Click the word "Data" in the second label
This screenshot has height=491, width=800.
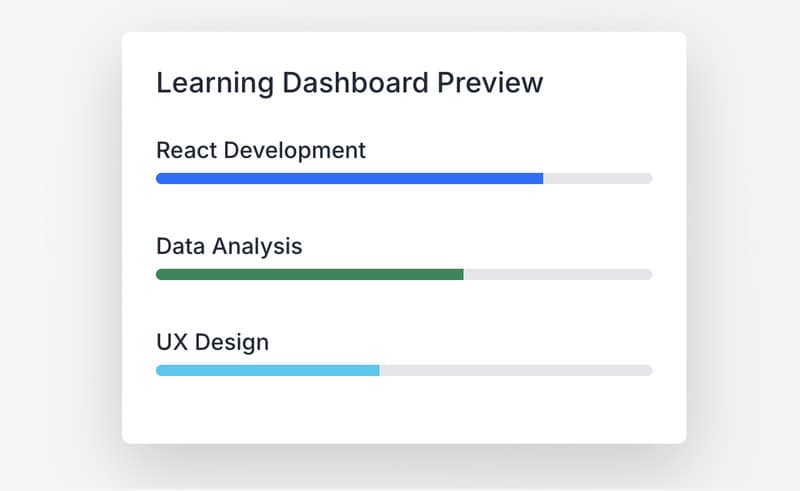(180, 246)
